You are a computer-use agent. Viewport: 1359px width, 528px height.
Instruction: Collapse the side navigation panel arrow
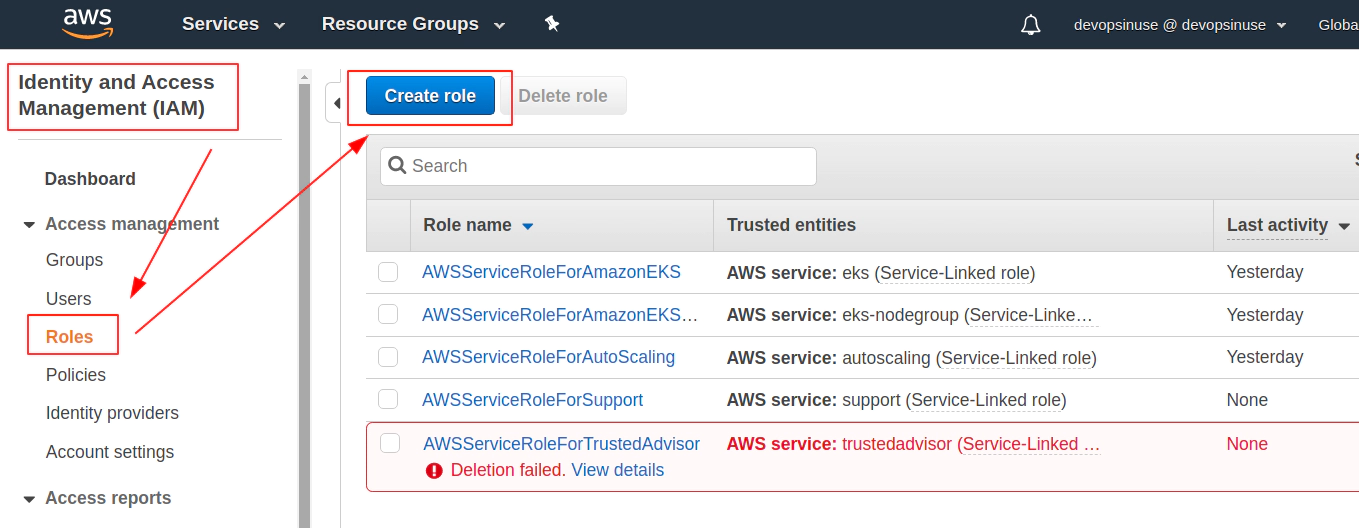pos(336,103)
